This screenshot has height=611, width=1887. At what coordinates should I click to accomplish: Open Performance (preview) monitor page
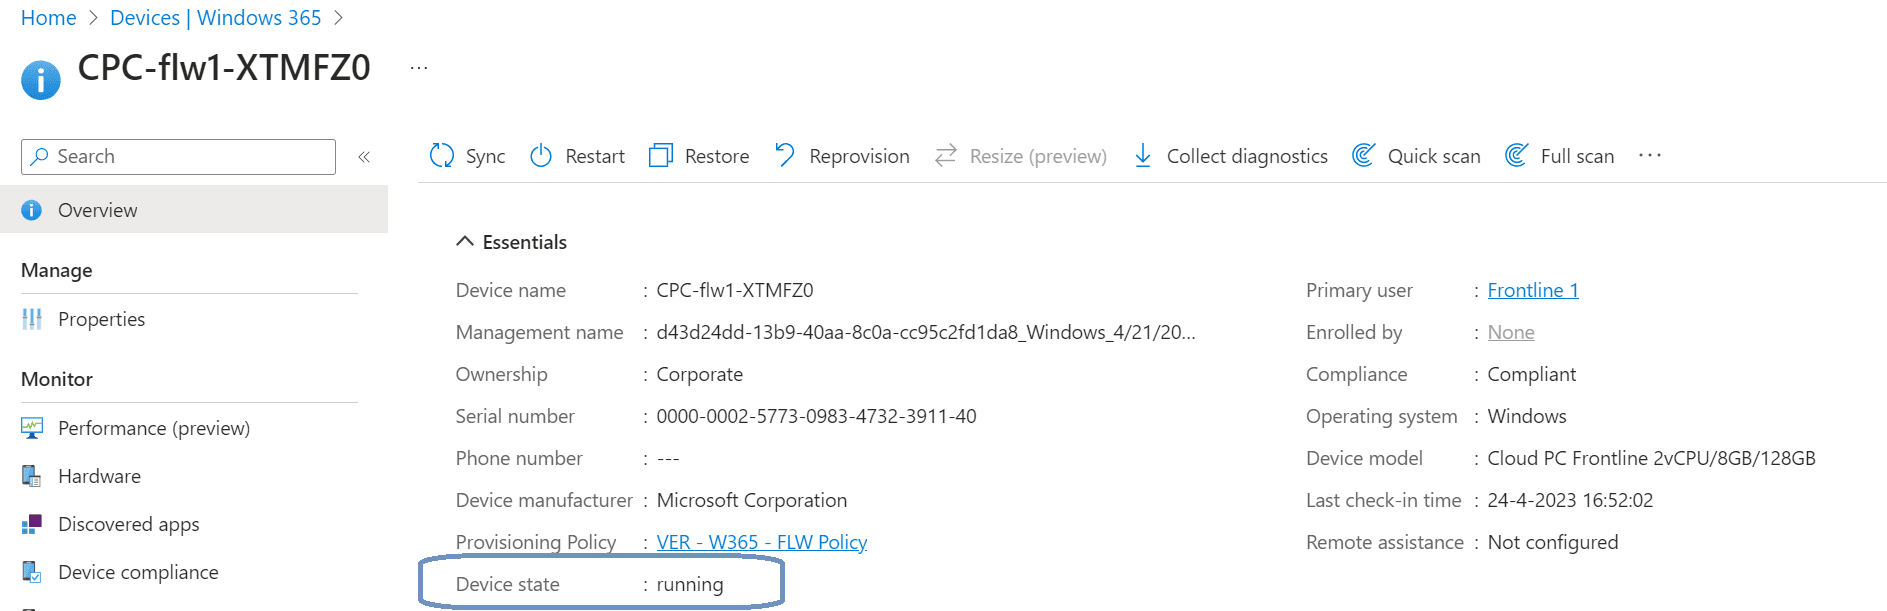(153, 428)
